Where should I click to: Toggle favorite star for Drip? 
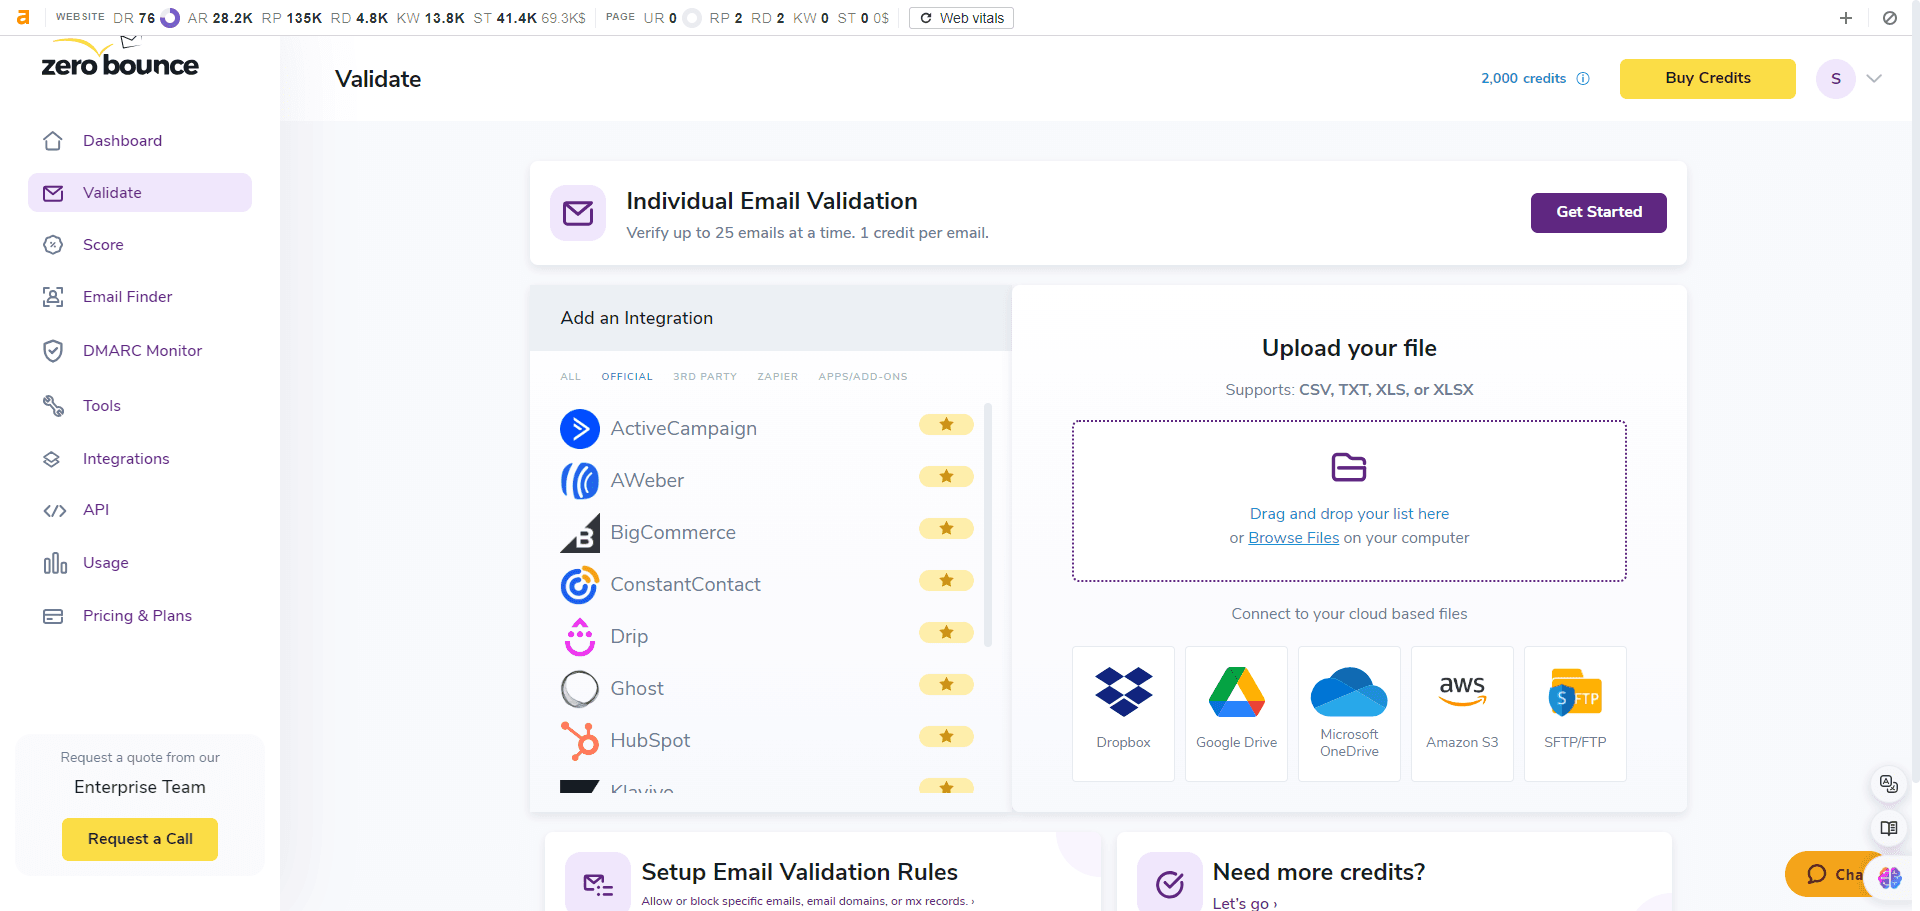click(x=946, y=633)
